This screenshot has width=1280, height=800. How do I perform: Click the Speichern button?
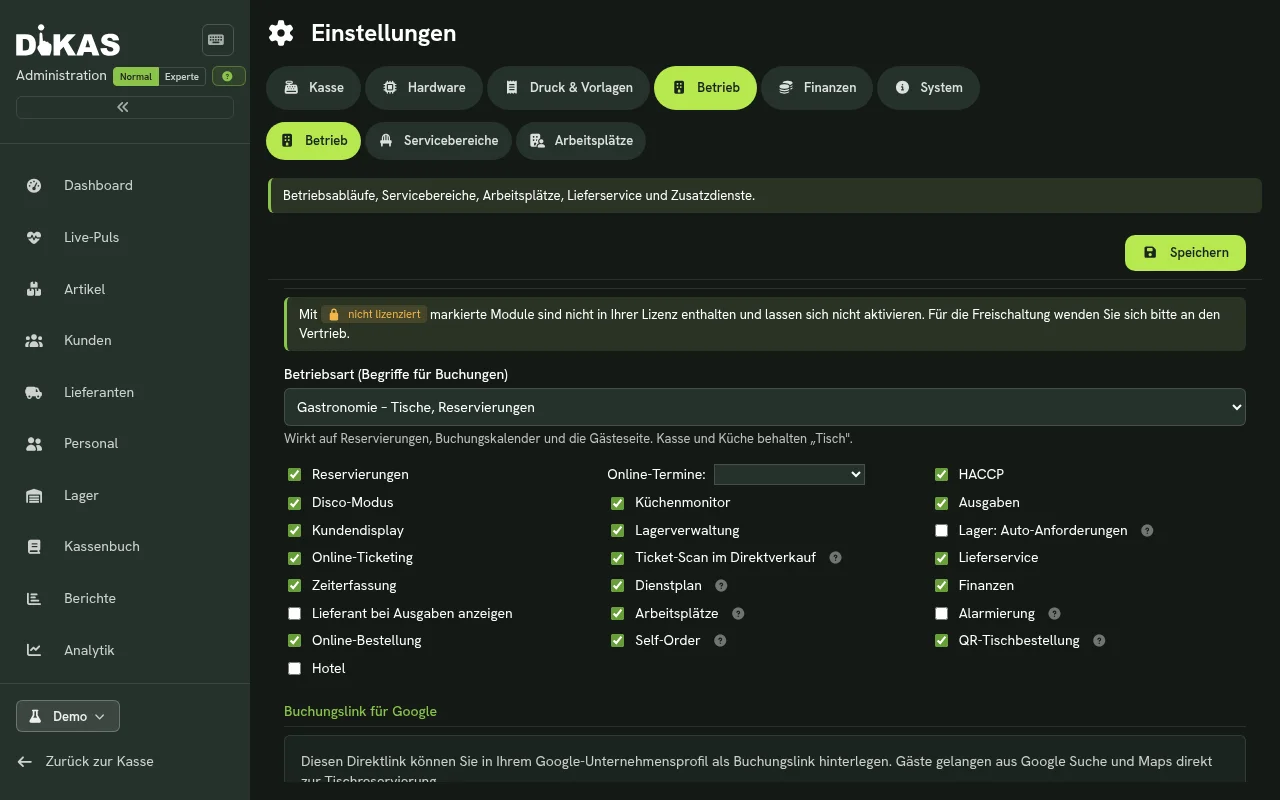pyautogui.click(x=1185, y=253)
